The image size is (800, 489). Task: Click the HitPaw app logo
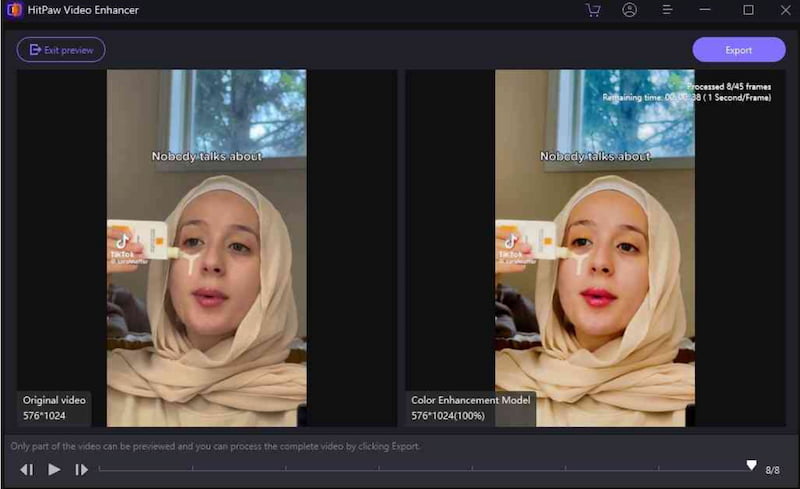(x=14, y=10)
